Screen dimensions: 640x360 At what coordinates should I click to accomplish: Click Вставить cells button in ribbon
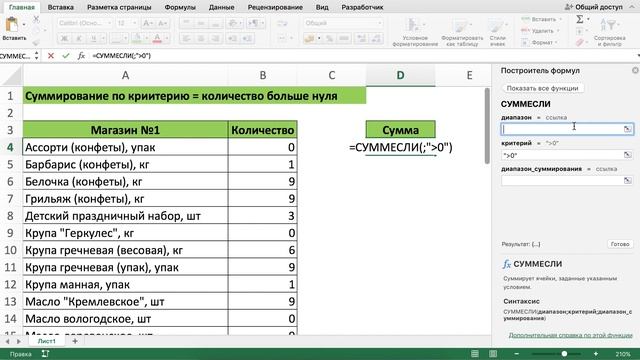542,19
